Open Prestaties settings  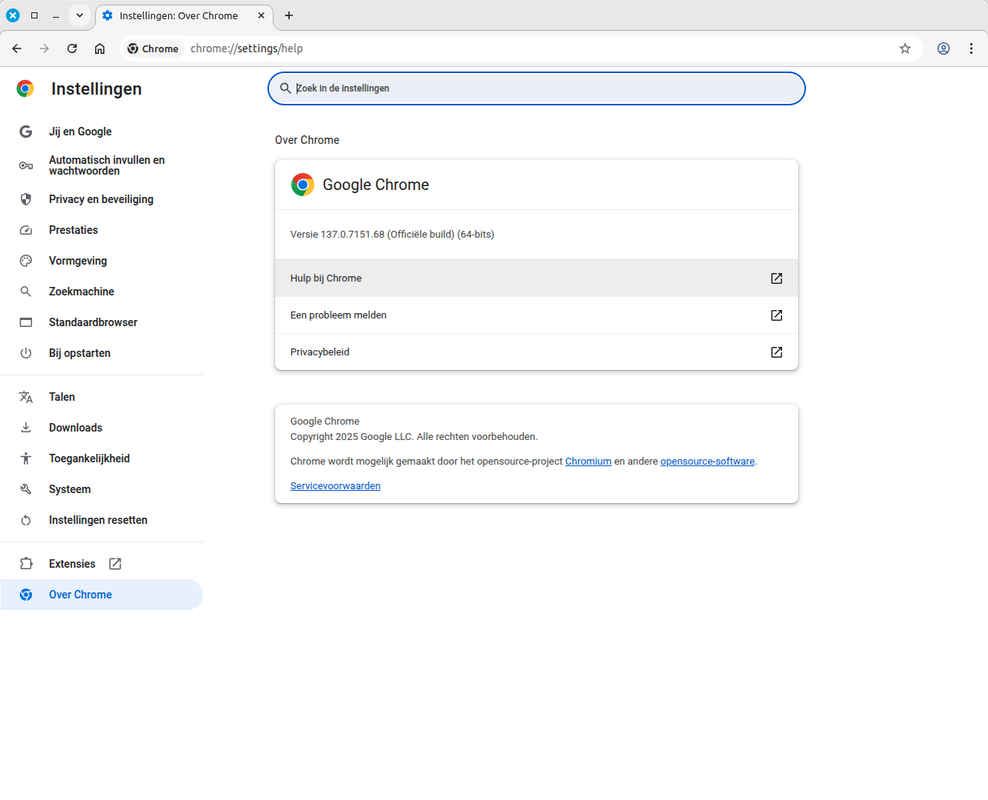pyautogui.click(x=101, y=230)
